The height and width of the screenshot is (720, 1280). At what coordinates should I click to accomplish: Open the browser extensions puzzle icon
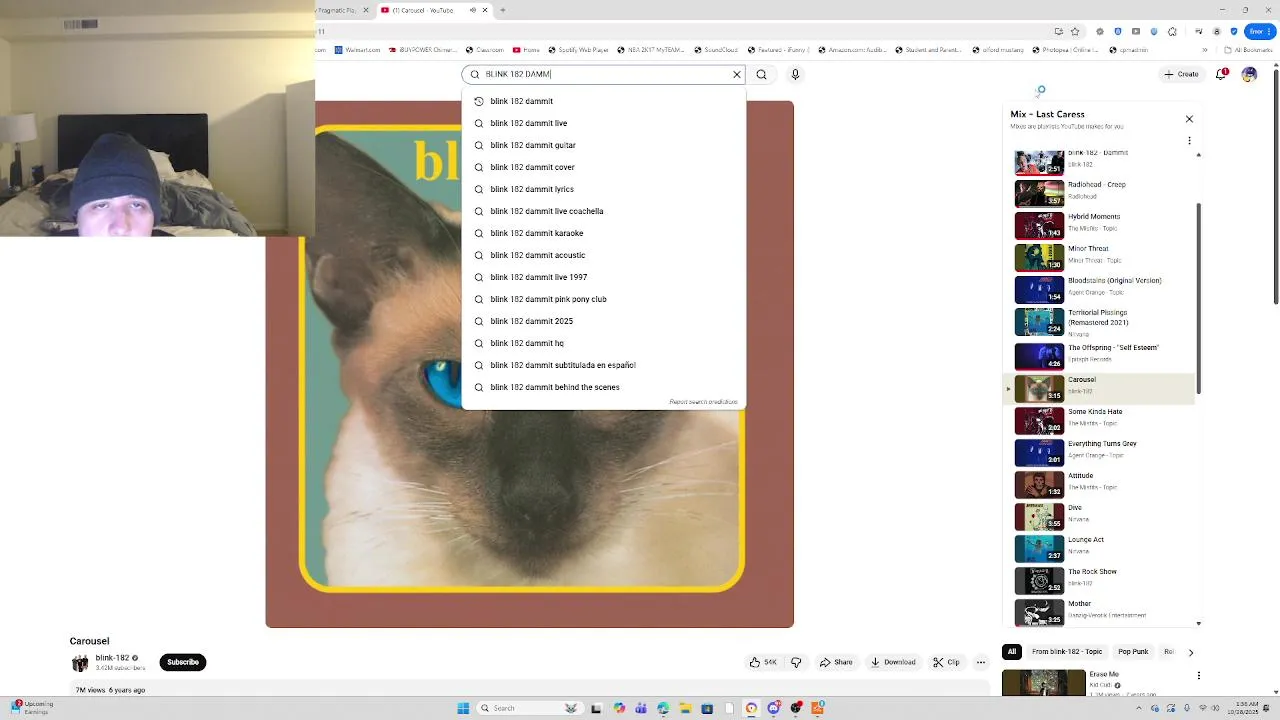[x=1172, y=31]
